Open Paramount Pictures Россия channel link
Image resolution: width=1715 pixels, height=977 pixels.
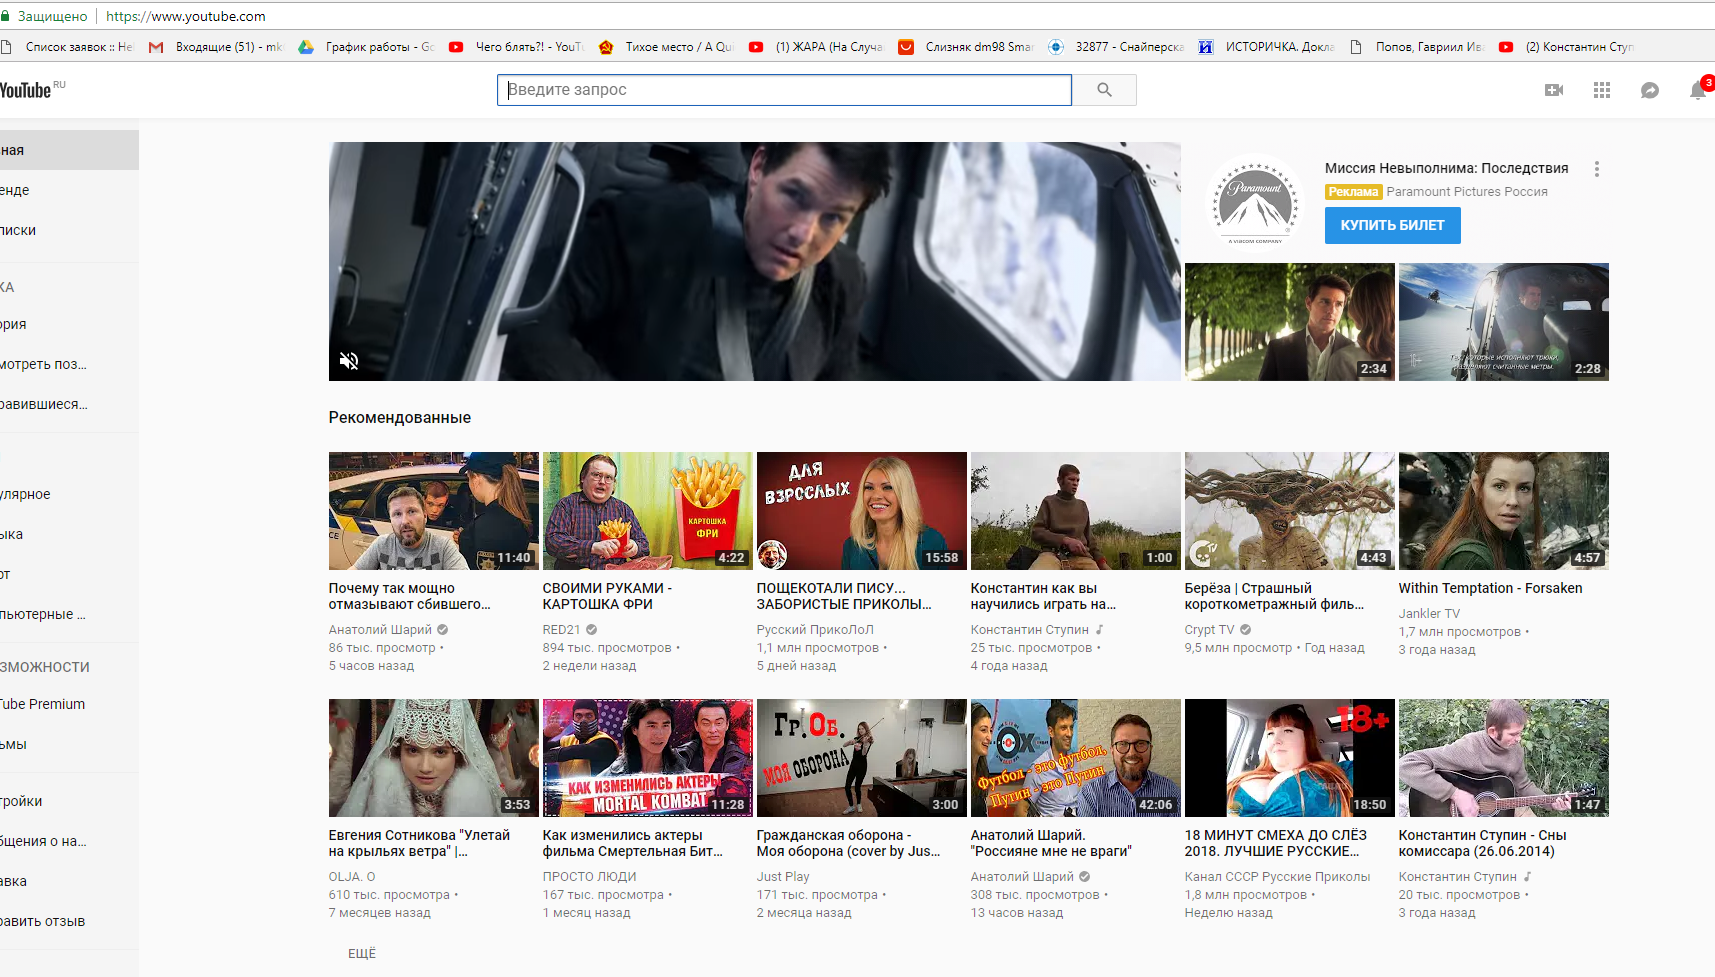[x=1467, y=192]
